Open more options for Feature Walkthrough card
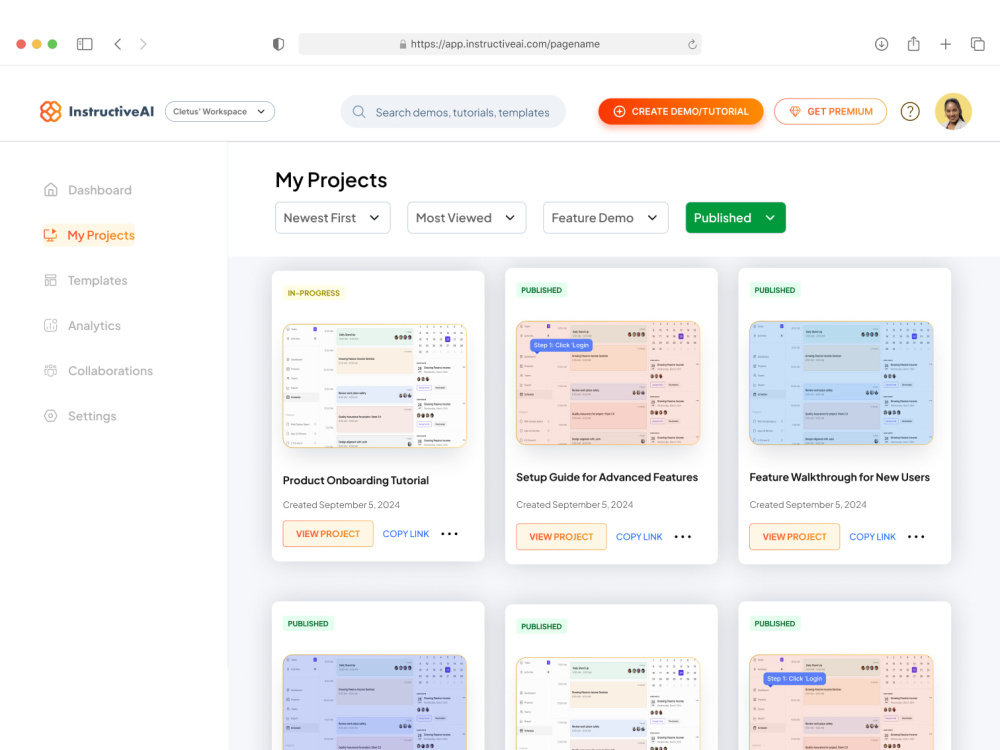The width and height of the screenshot is (1000, 750). tap(916, 537)
